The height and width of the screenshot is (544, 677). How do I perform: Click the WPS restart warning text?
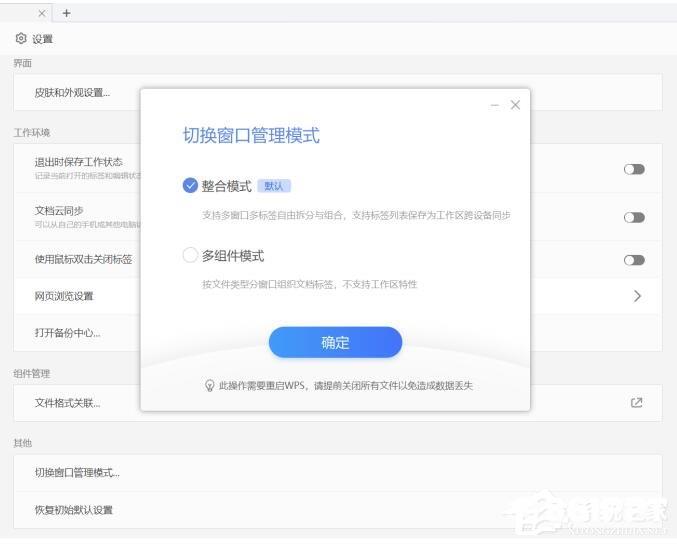click(x=345, y=386)
